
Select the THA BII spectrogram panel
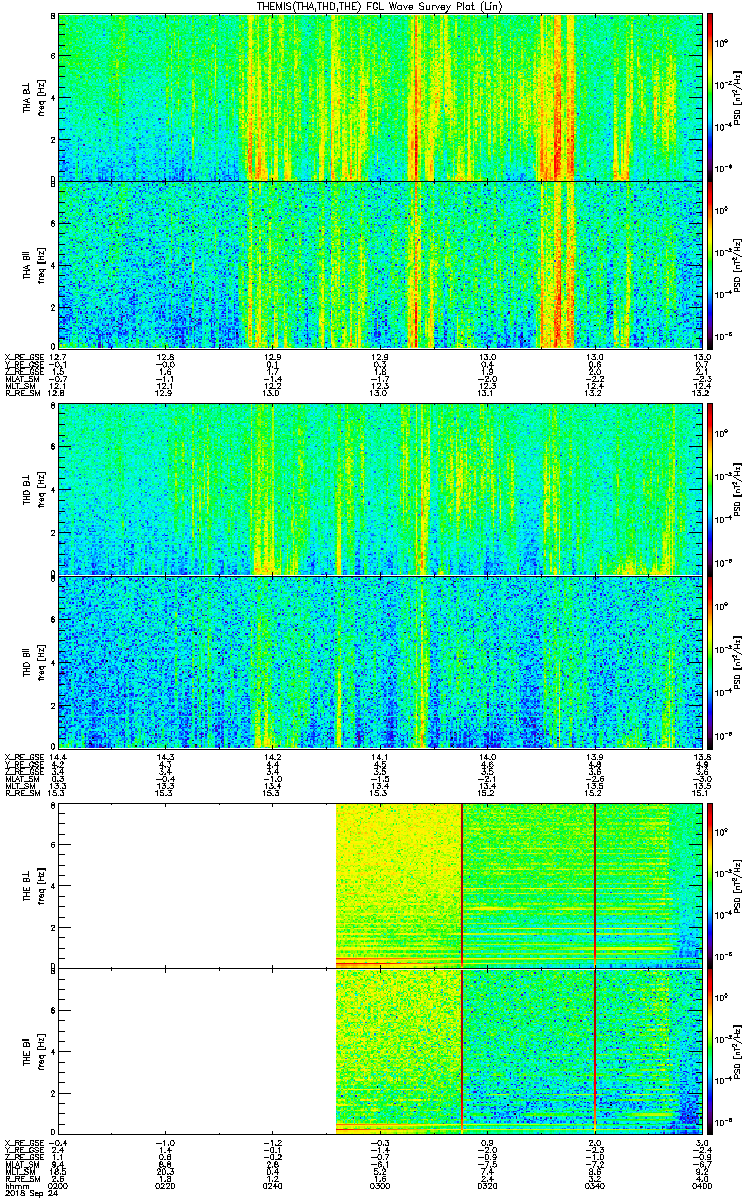point(379,264)
